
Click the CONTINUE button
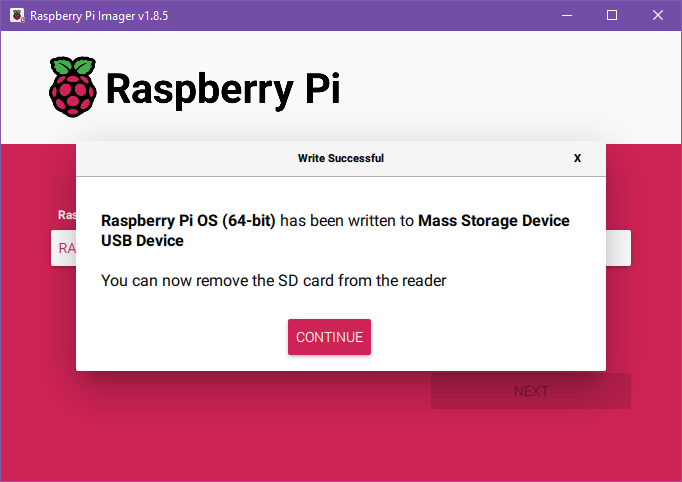pyautogui.click(x=329, y=337)
